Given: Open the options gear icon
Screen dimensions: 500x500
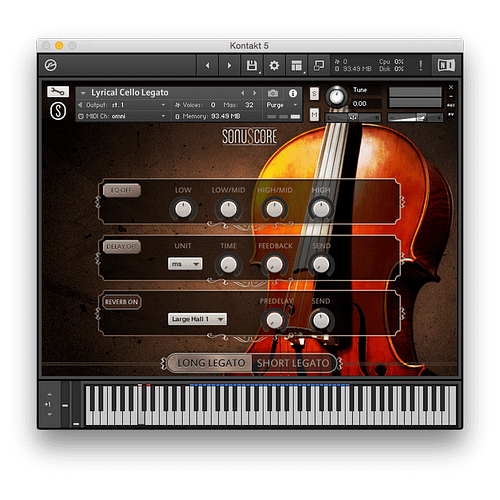Looking at the screenshot, I should (x=274, y=65).
